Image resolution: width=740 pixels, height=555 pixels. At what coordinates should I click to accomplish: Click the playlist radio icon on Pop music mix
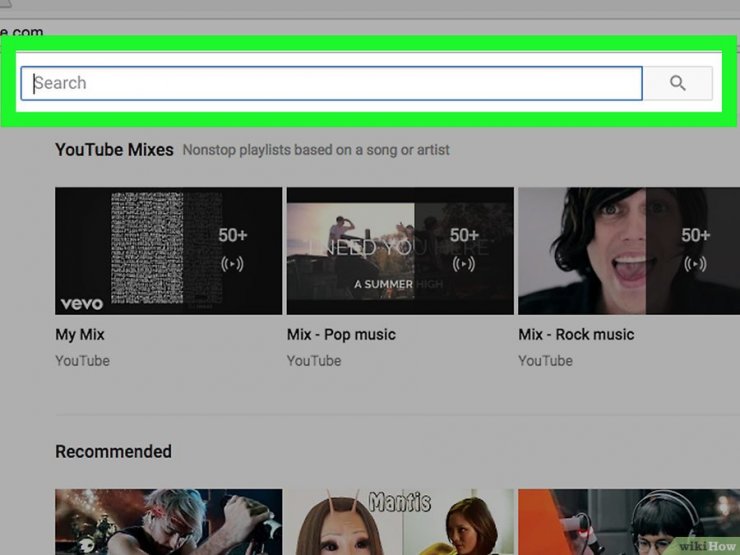[464, 263]
